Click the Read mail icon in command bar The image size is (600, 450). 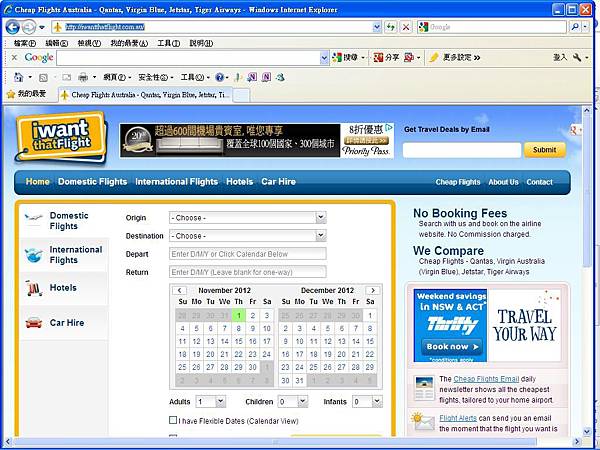click(67, 77)
